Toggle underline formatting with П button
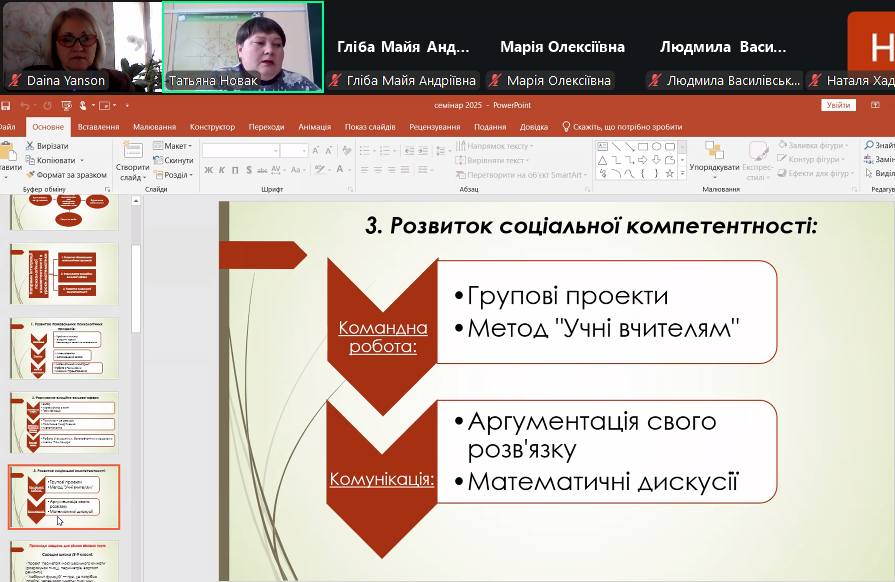Viewport: 895px width, 582px height. 236,170
